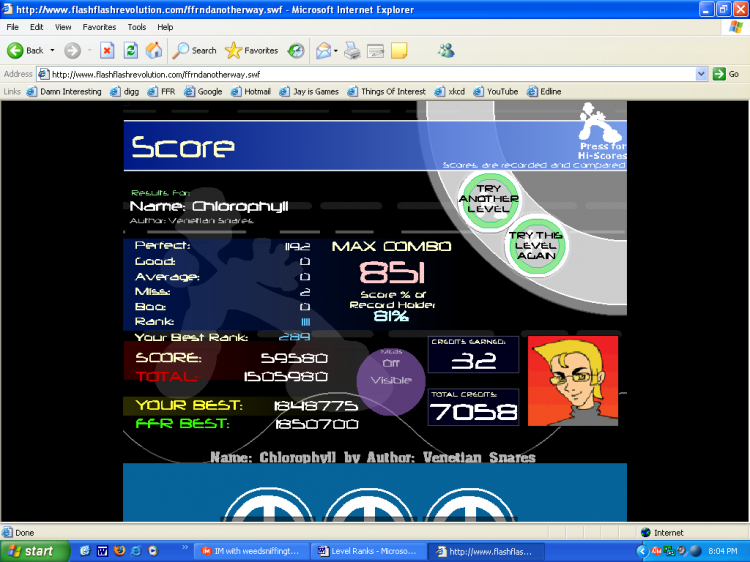Click Try This Level Again button
The height and width of the screenshot is (562, 750).
coord(535,246)
